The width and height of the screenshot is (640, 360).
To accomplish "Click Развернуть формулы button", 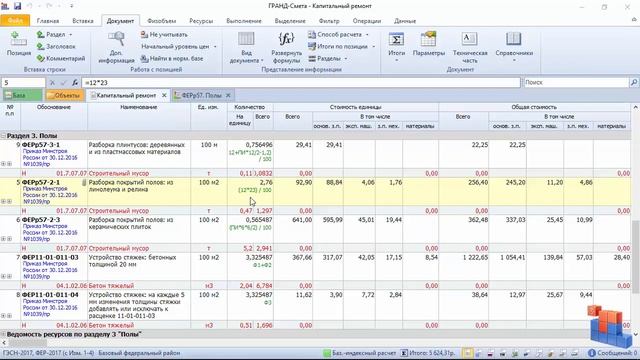I will tap(287, 47).
